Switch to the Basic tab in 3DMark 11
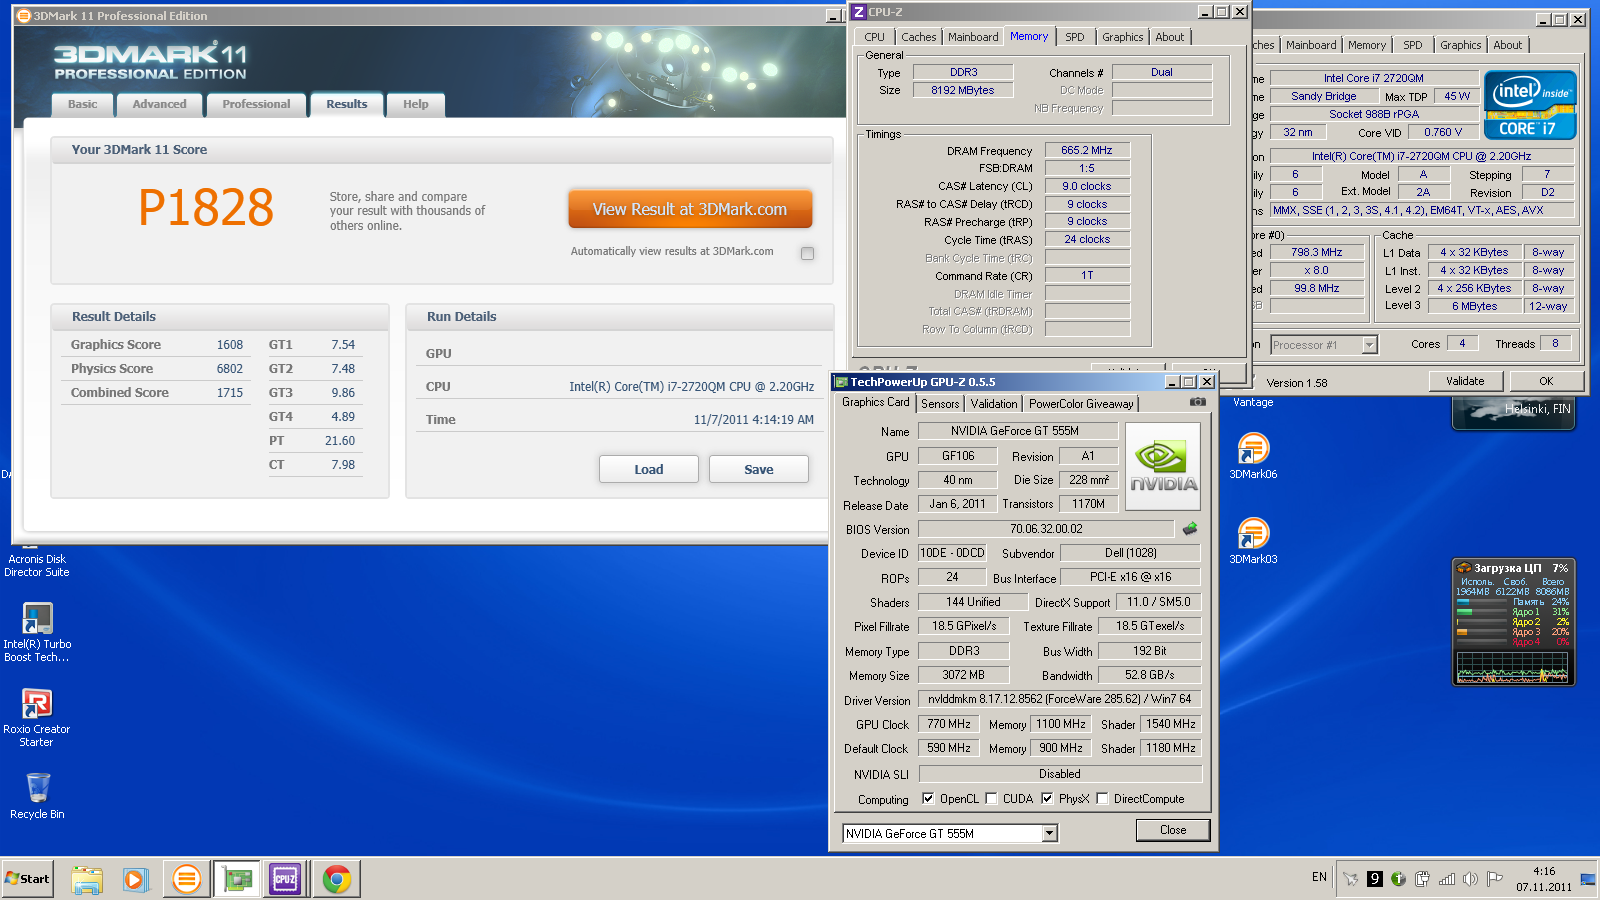 pyautogui.click(x=83, y=104)
